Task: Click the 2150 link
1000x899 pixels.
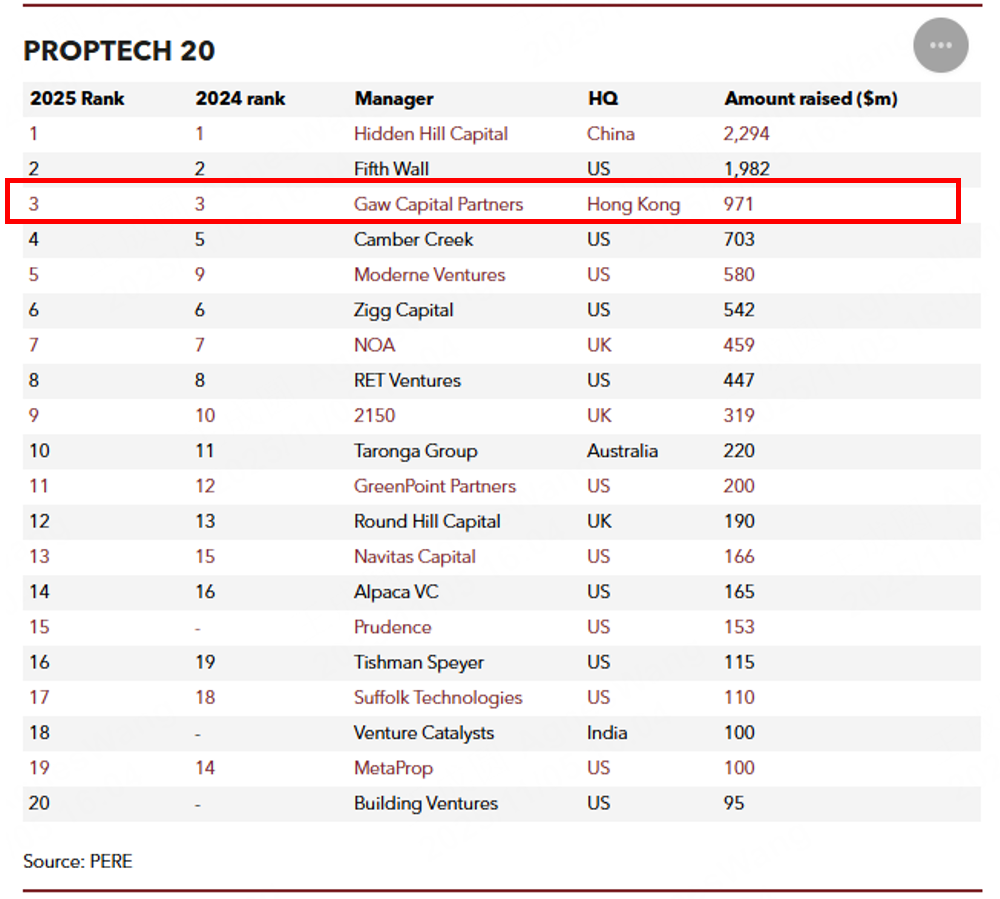Action: (375, 415)
